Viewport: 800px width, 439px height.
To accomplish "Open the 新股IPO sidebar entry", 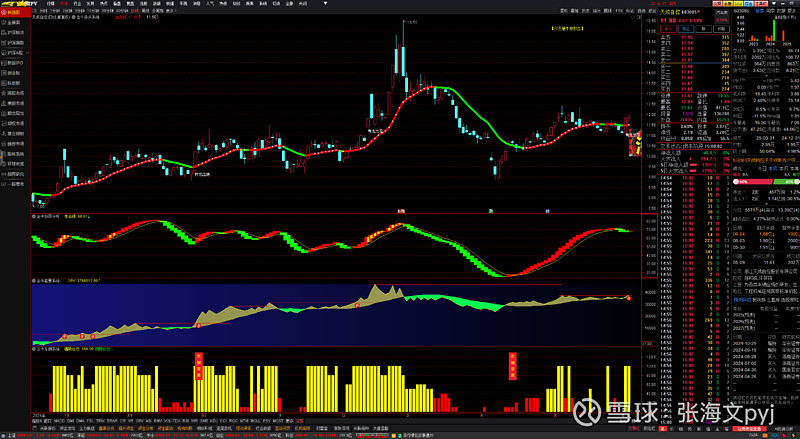I will pyautogui.click(x=15, y=63).
